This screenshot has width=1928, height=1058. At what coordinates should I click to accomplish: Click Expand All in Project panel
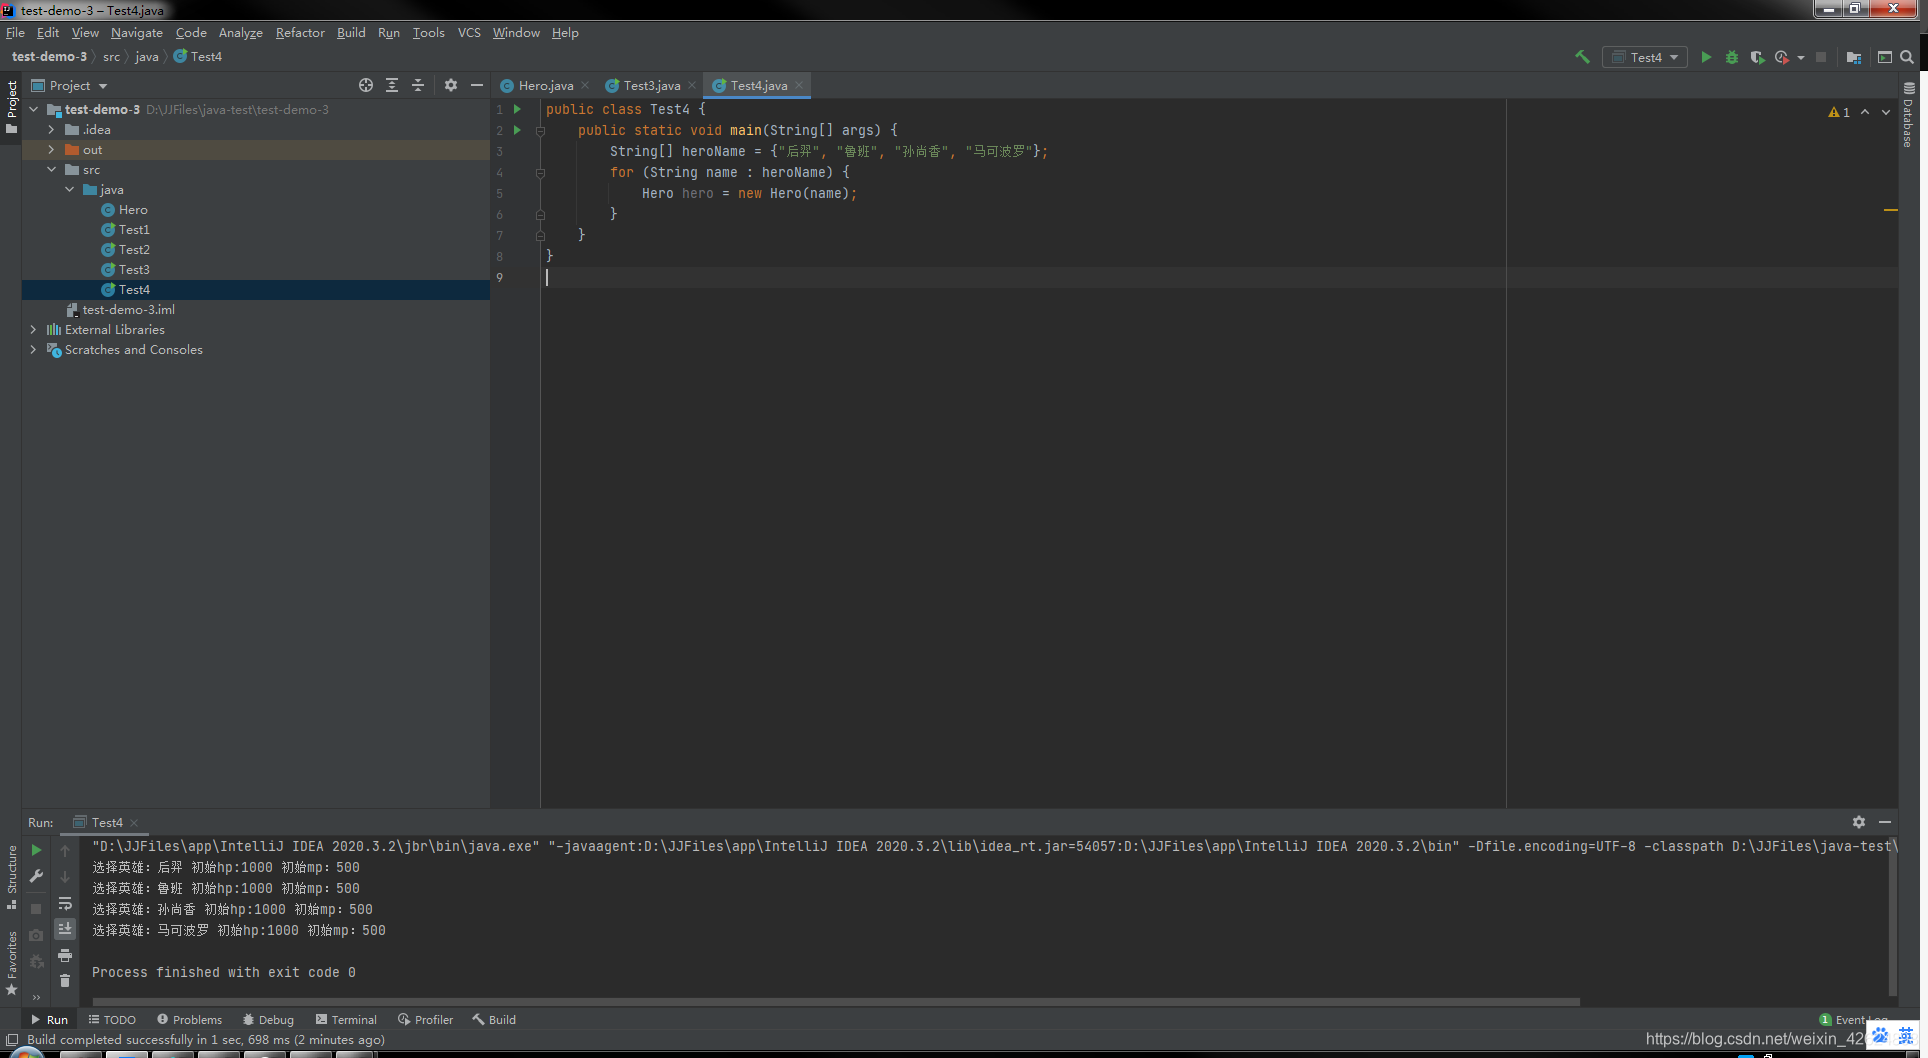[x=392, y=85]
